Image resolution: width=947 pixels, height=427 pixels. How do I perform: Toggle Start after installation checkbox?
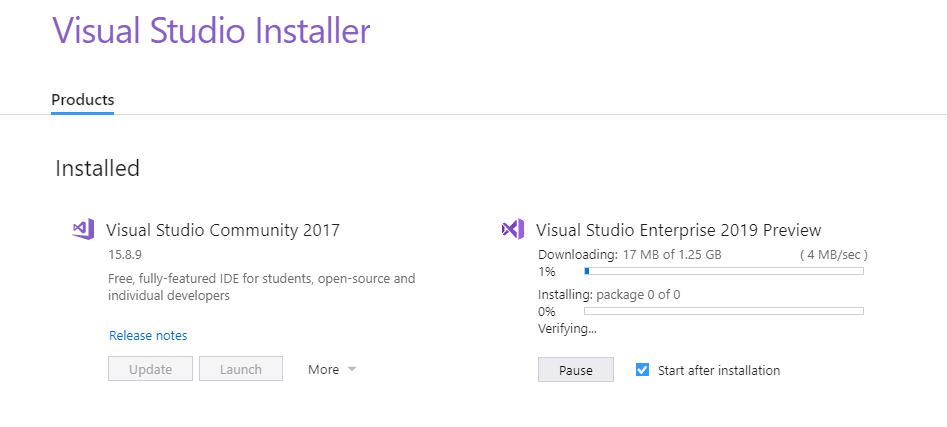click(x=643, y=370)
